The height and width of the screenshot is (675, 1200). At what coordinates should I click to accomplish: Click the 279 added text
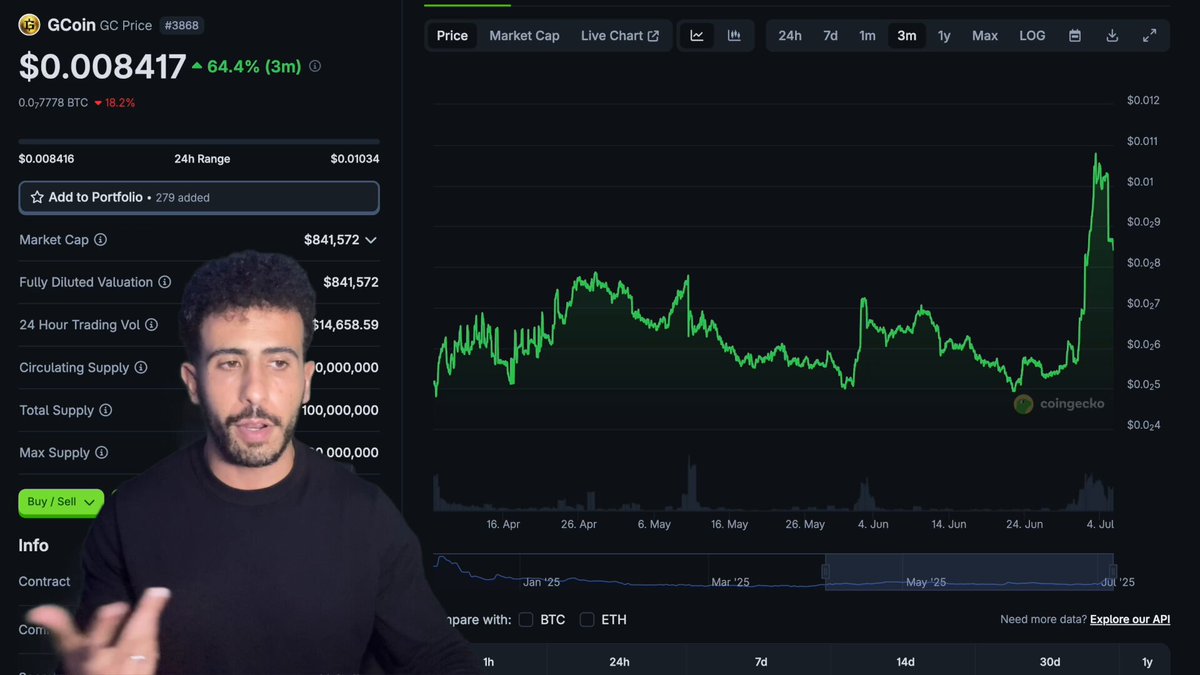pos(182,198)
